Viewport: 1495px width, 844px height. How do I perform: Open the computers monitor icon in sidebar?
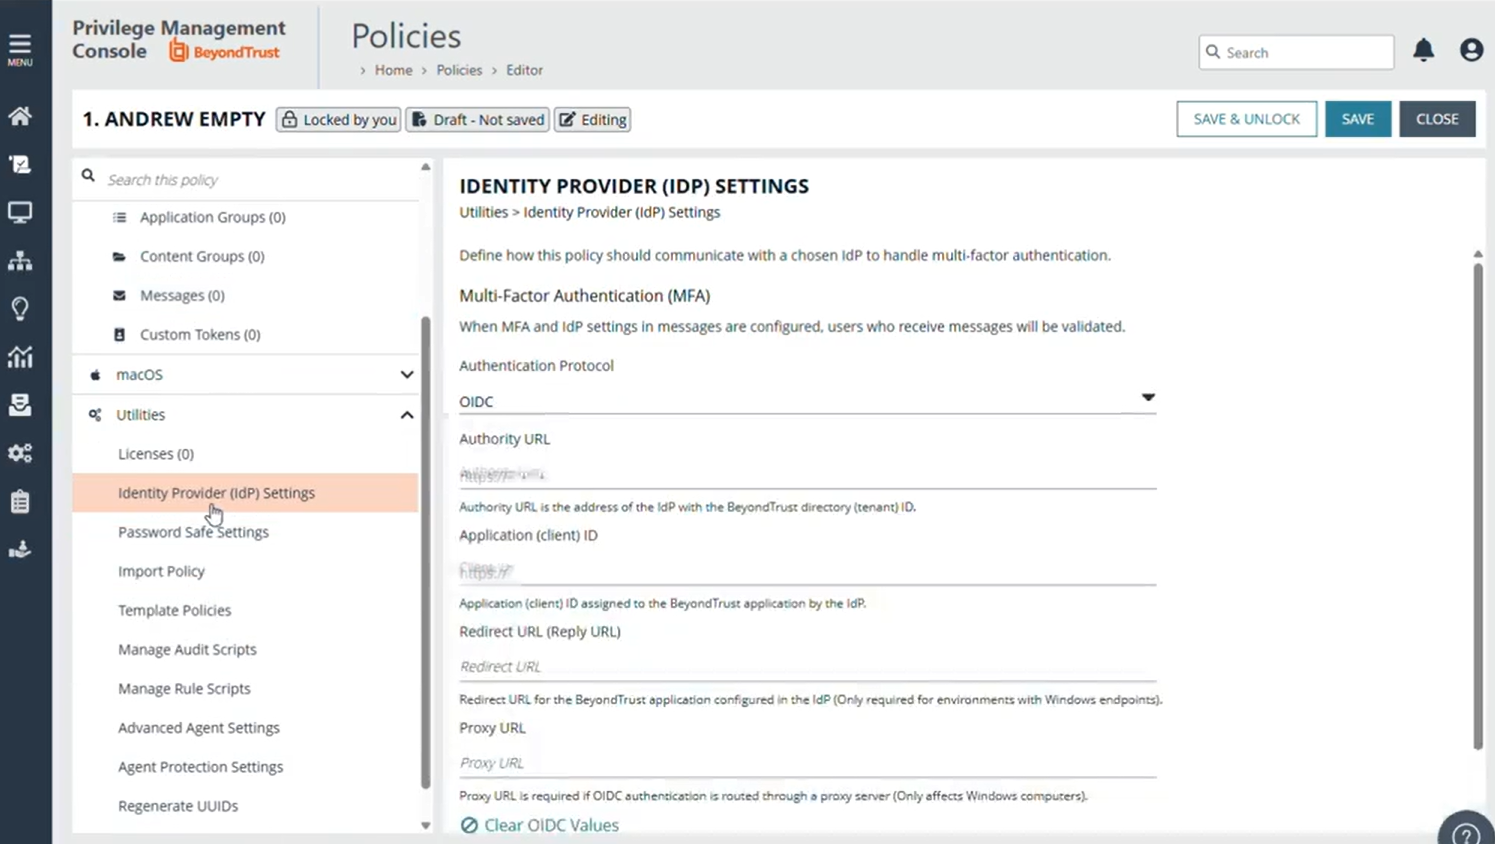pyautogui.click(x=20, y=212)
